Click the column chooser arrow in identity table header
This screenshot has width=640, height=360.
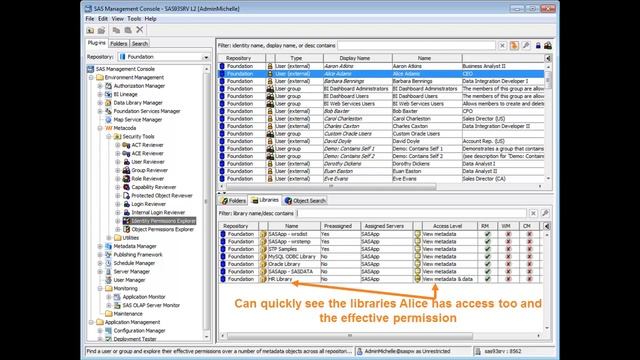pyautogui.click(x=548, y=58)
